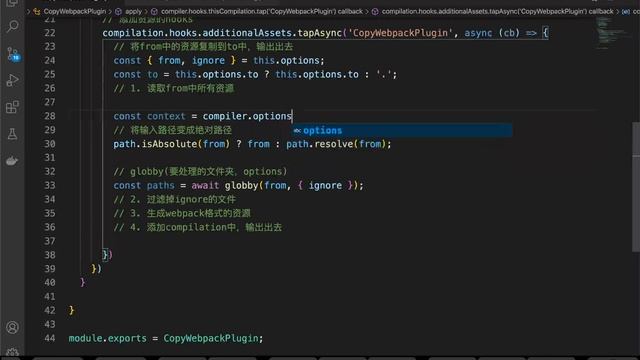Screen dimensions: 640x360
Task: Select the 'options' autocomplete suggestion
Action: [x=402, y=131]
